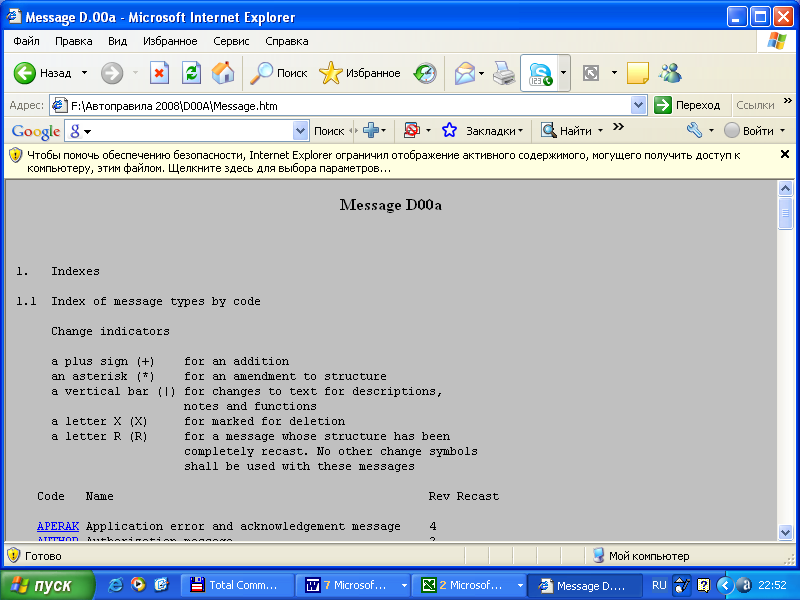Expand Google toolbar overflow chevron
Screen dimensions: 800x600
(x=618, y=127)
